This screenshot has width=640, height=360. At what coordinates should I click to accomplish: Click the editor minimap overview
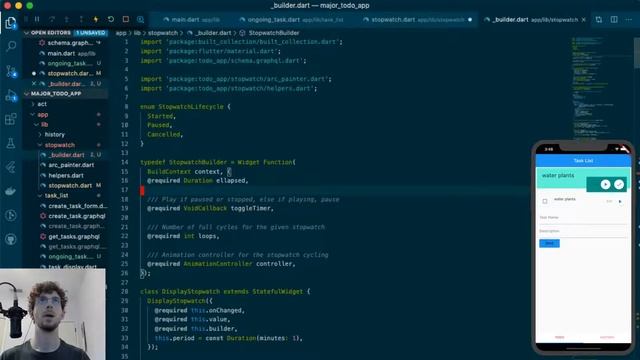601,89
